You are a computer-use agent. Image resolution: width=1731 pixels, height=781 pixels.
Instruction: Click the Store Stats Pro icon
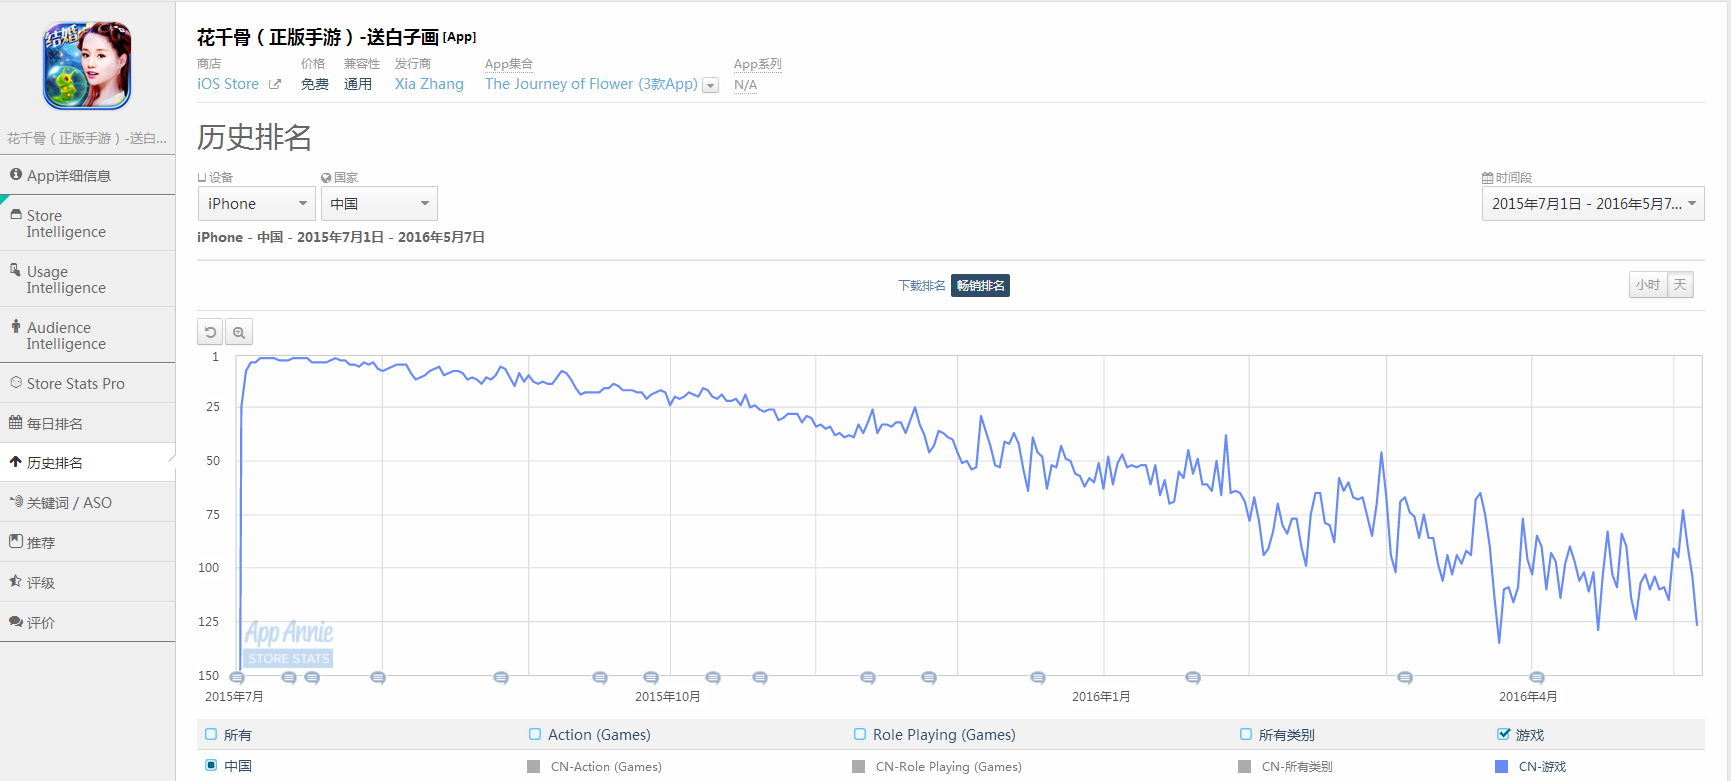pyautogui.click(x=16, y=382)
